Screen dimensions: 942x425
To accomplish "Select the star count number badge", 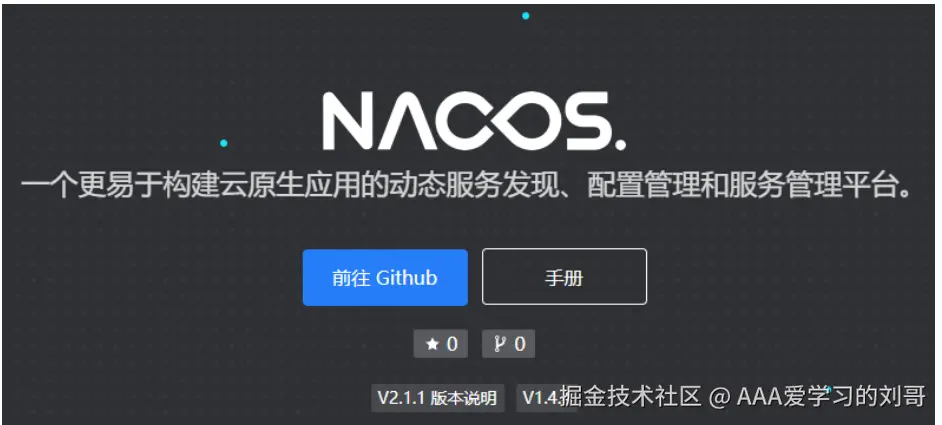I will [x=440, y=344].
